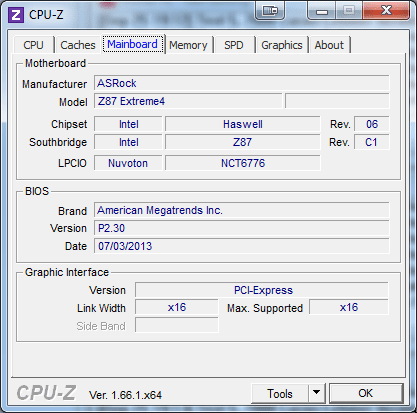Select the Mainboard tab

[132, 44]
